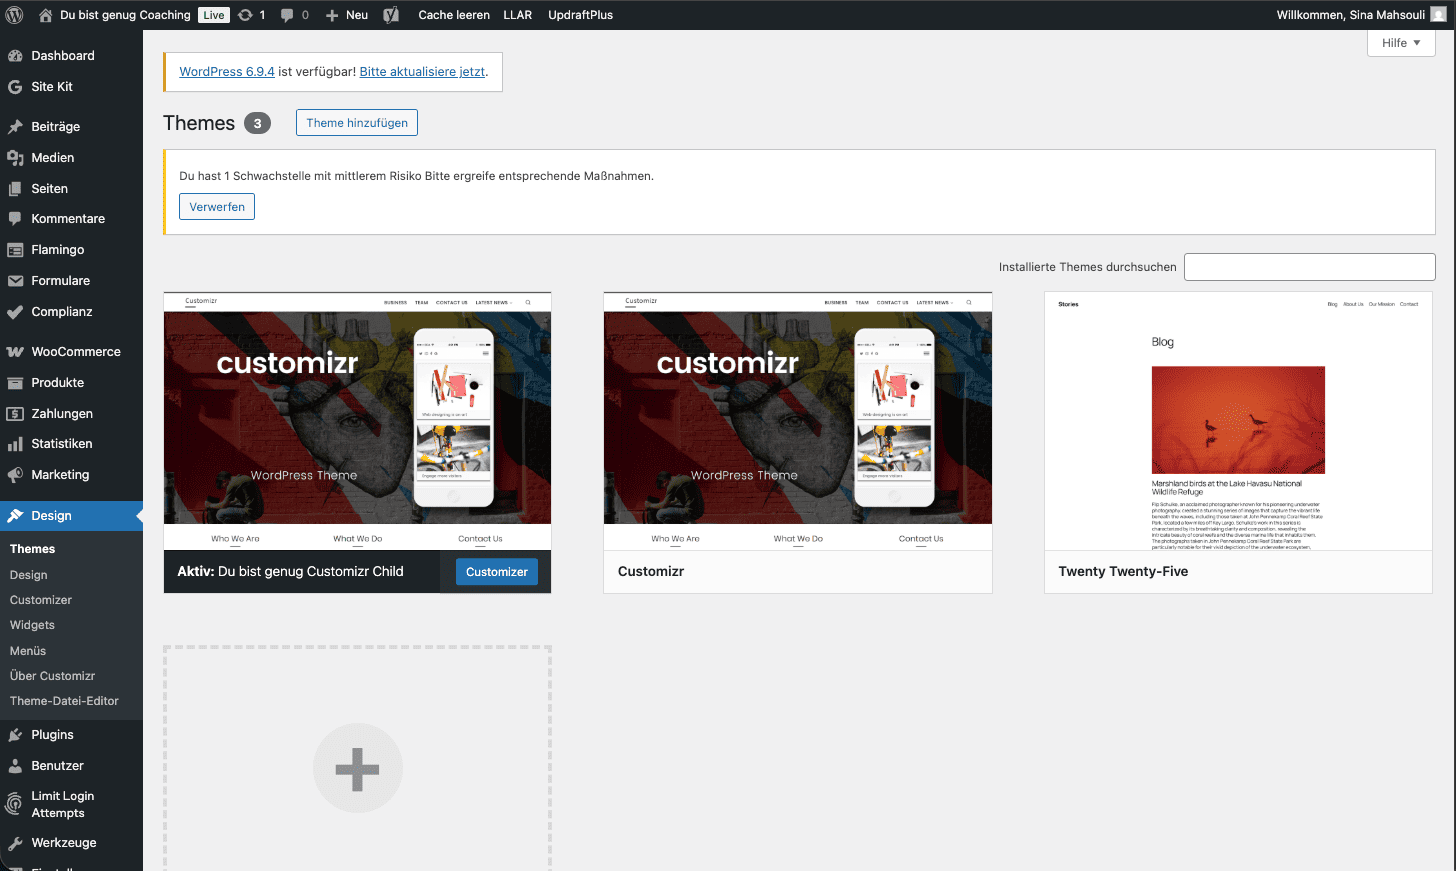Click the Bitte aktualisiere jetzt link

pos(422,72)
